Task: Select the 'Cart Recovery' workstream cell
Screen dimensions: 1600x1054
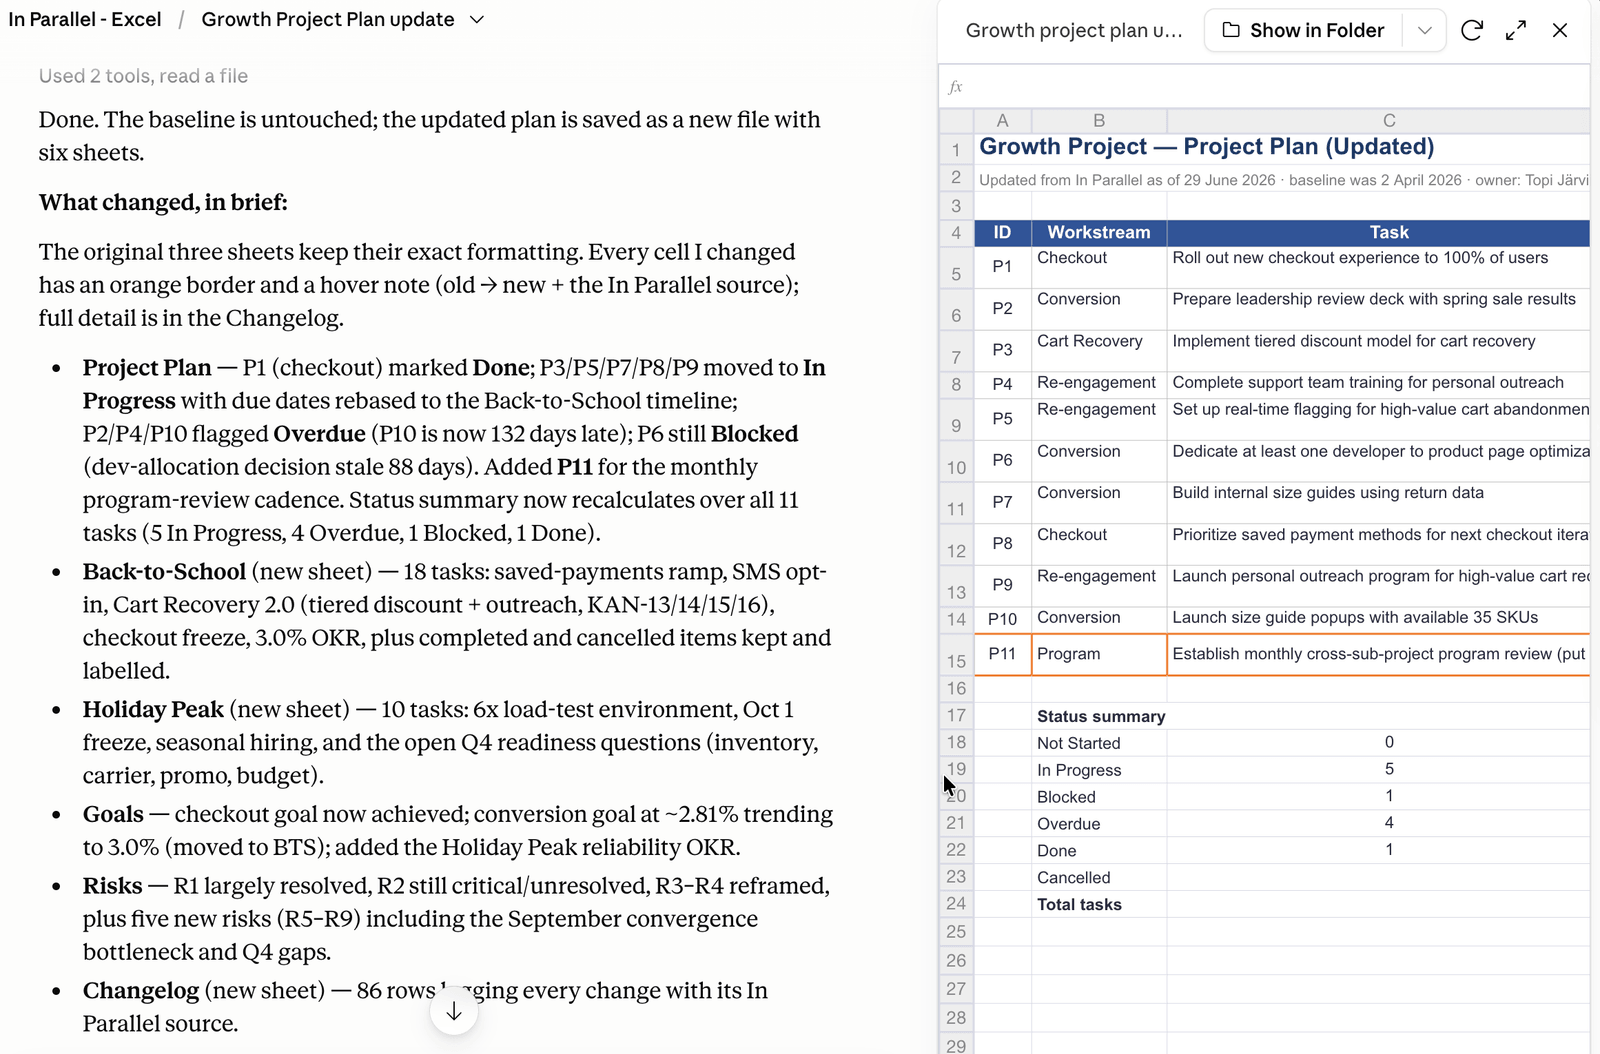Action: click(x=1099, y=350)
